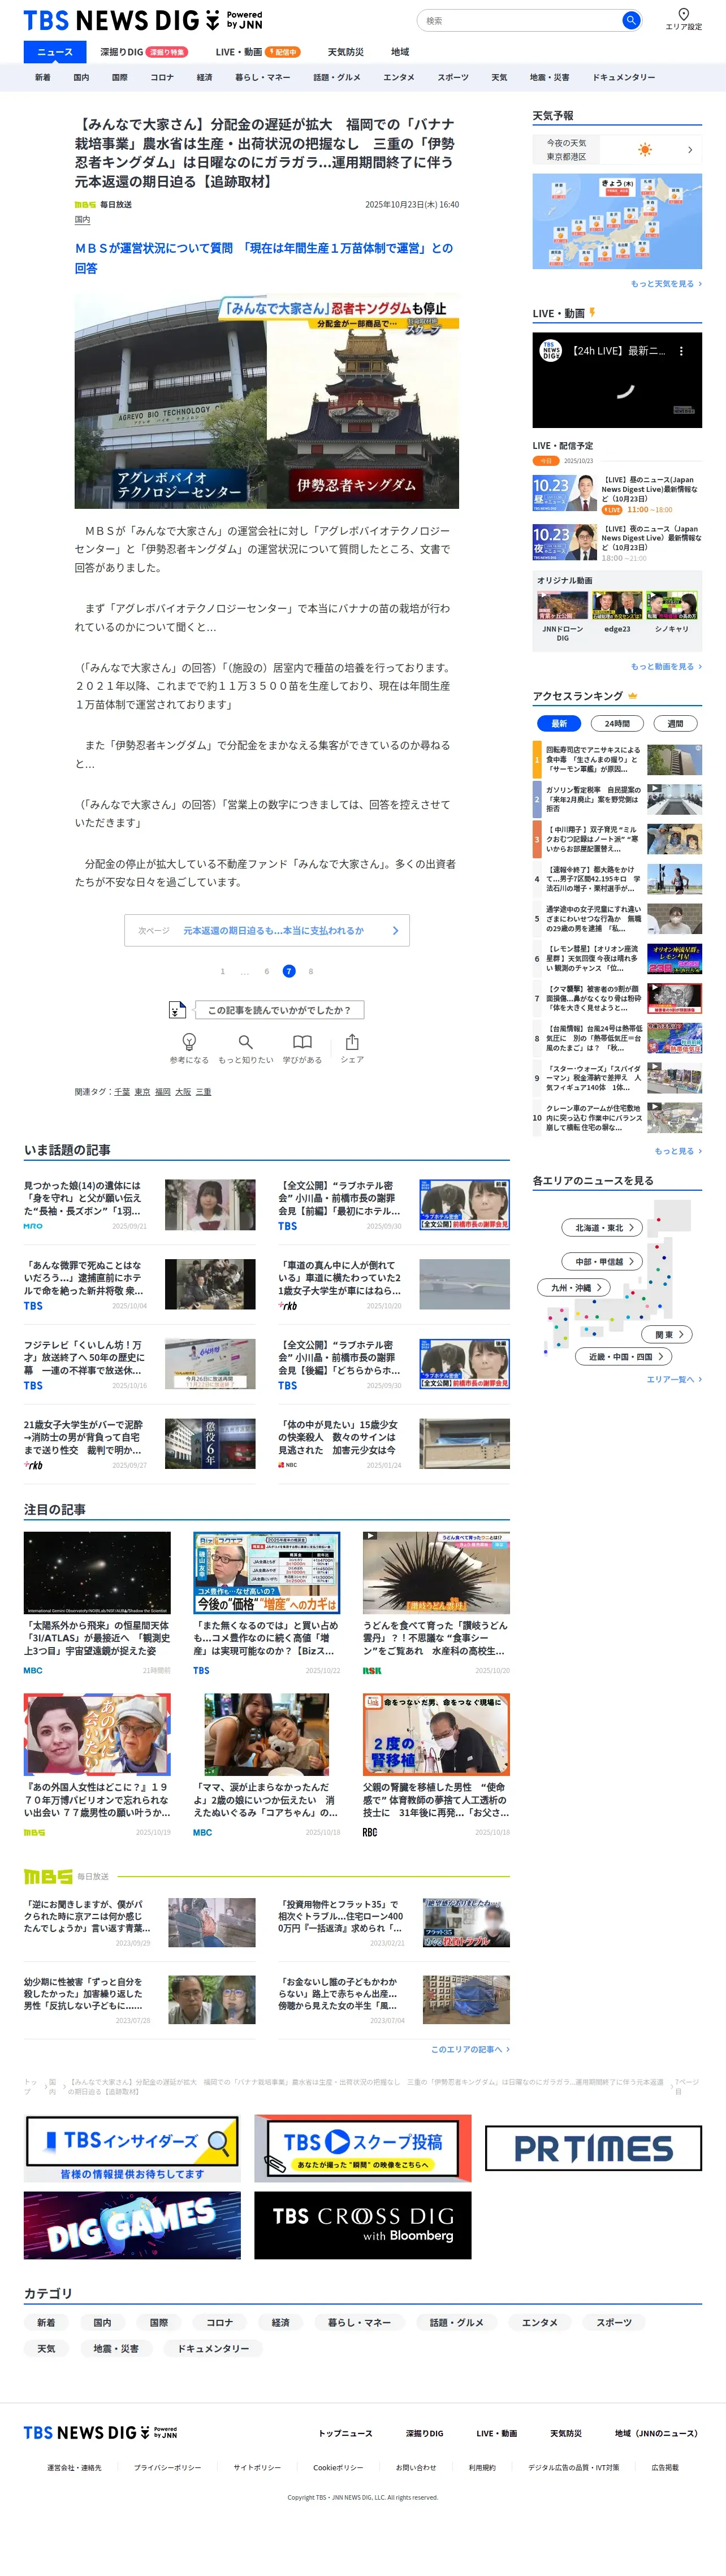Open JNNドローンDIG original video thumbnail
Viewport: 726px width, 2576px height.
click(x=562, y=606)
